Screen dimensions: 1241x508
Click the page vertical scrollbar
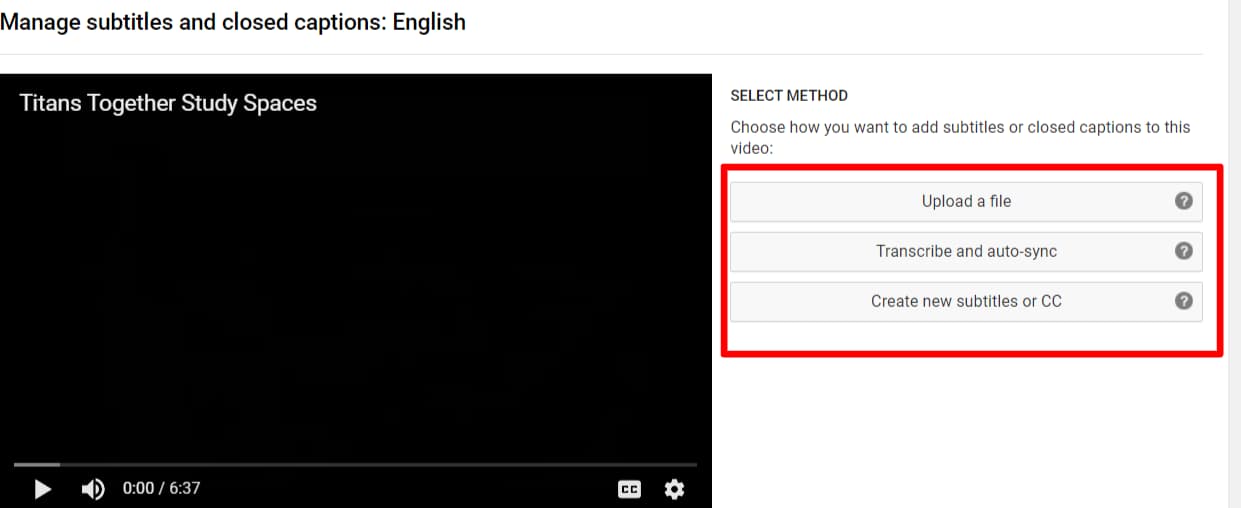click(x=1235, y=254)
